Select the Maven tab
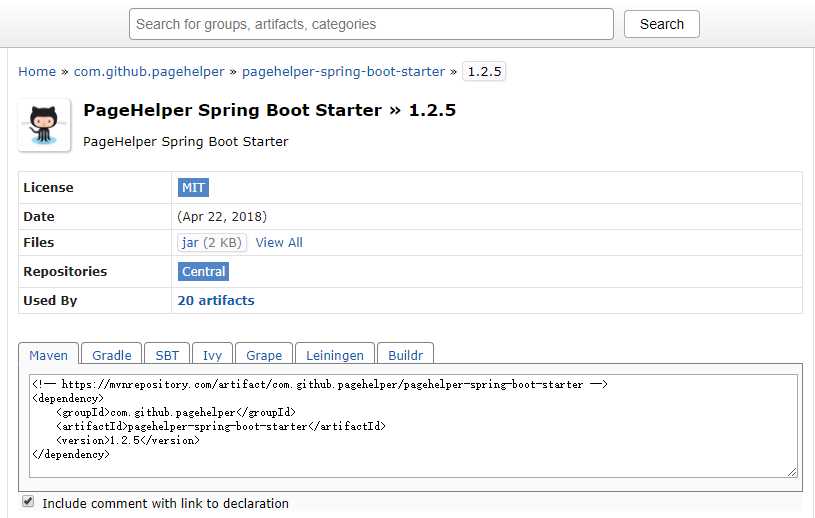 [48, 354]
